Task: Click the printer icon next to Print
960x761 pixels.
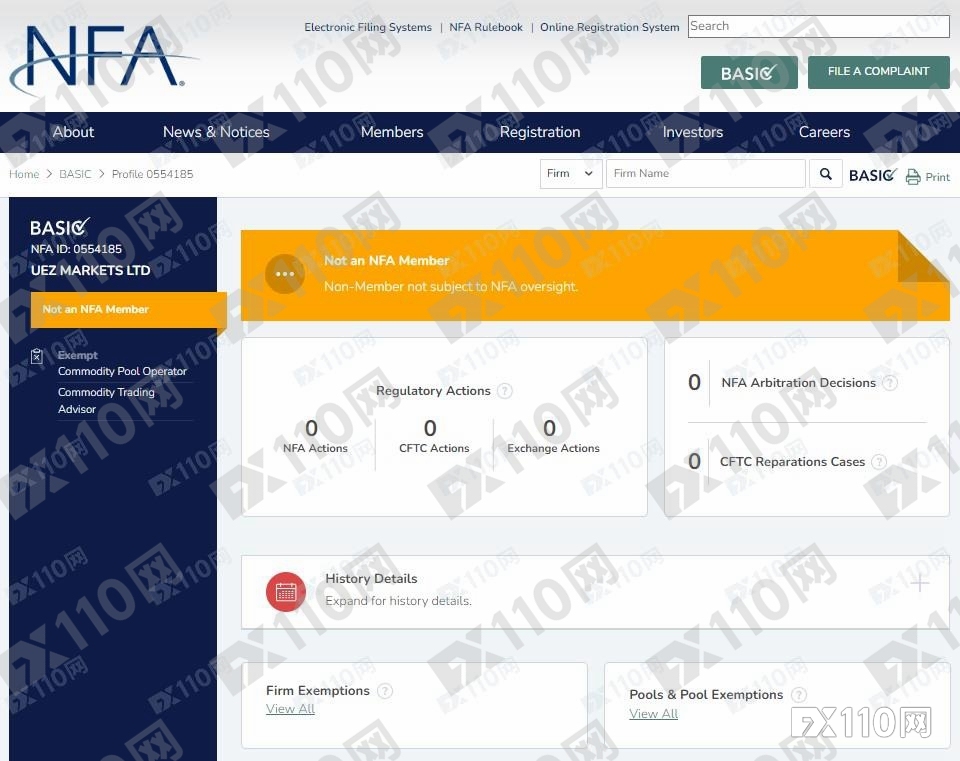Action: click(x=913, y=177)
